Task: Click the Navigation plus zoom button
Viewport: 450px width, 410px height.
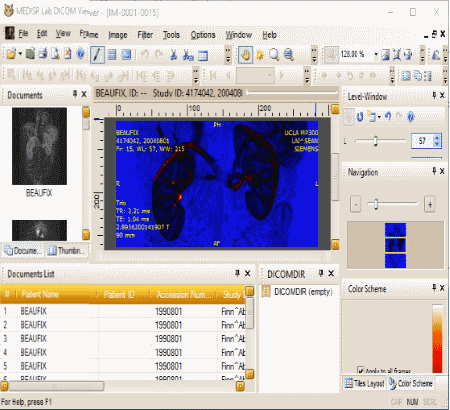Action: point(430,204)
